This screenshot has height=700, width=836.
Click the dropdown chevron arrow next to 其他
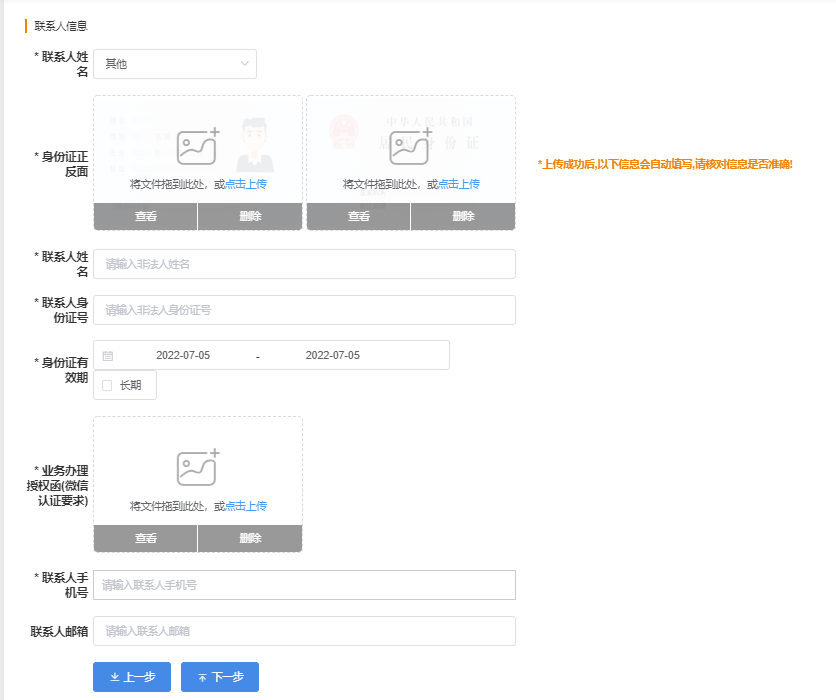coord(244,64)
